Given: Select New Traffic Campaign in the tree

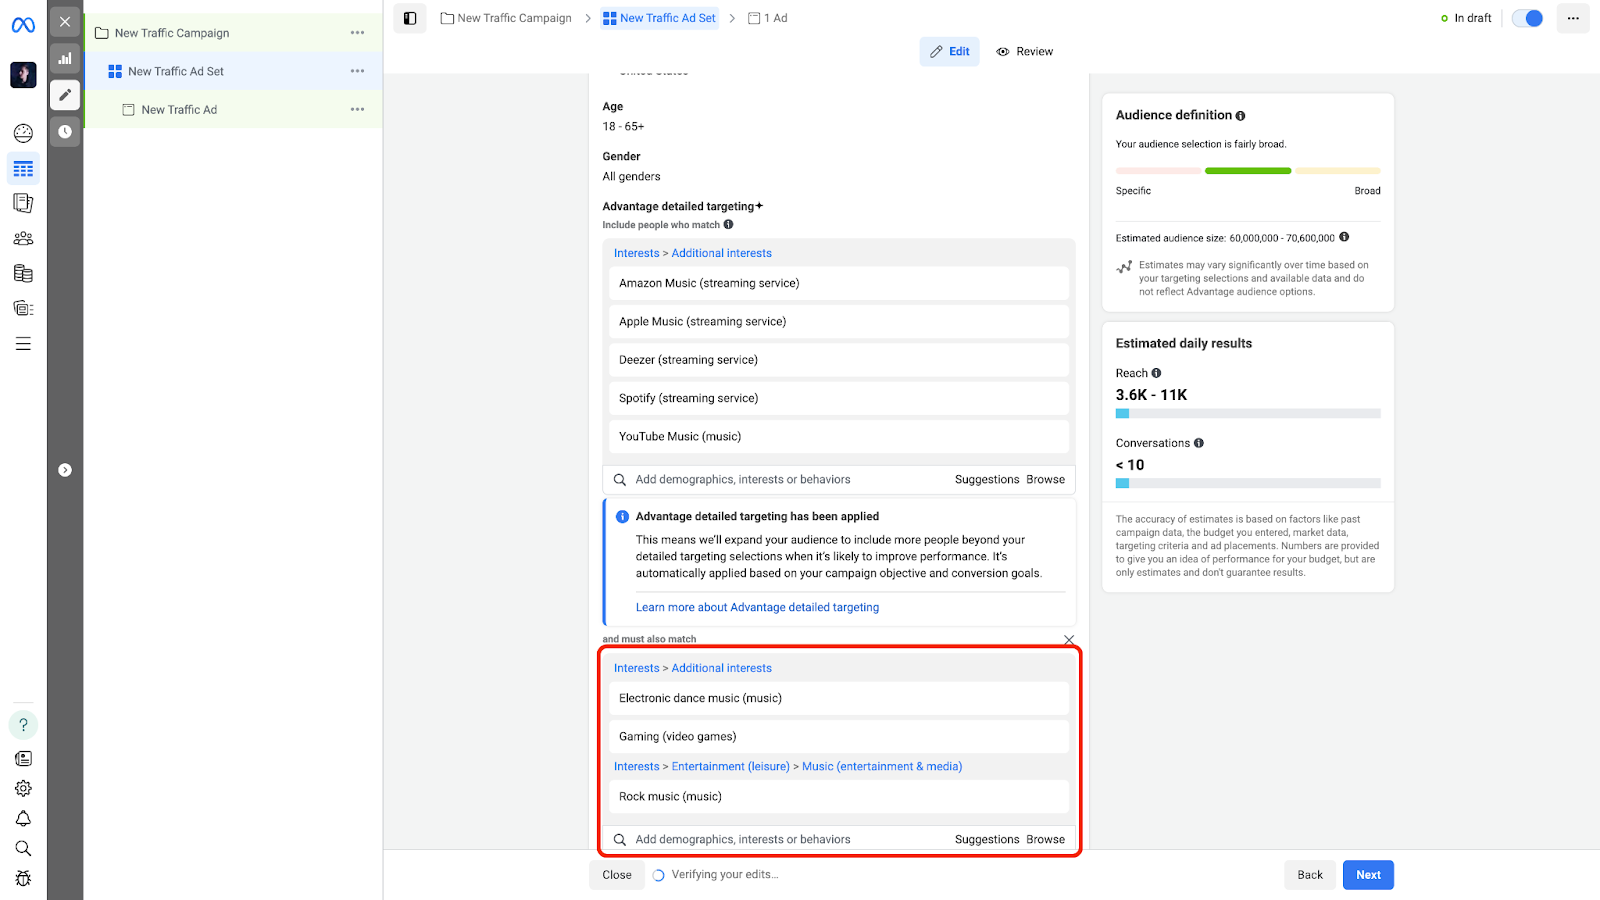Looking at the screenshot, I should coord(172,33).
